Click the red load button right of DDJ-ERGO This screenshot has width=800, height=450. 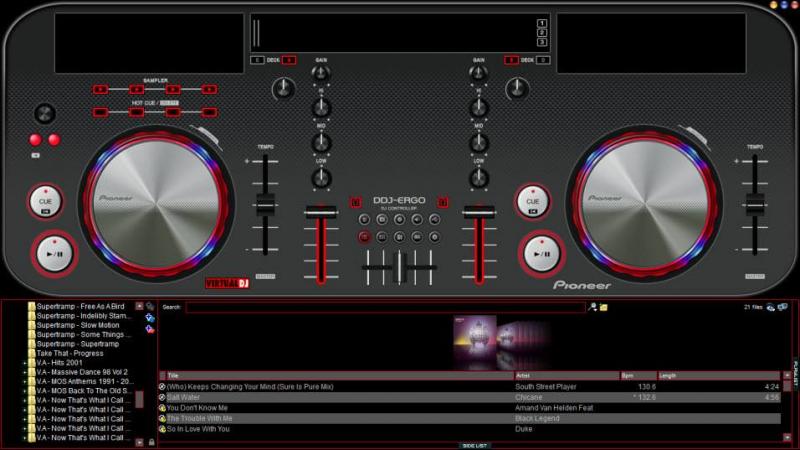pyautogui.click(x=443, y=203)
